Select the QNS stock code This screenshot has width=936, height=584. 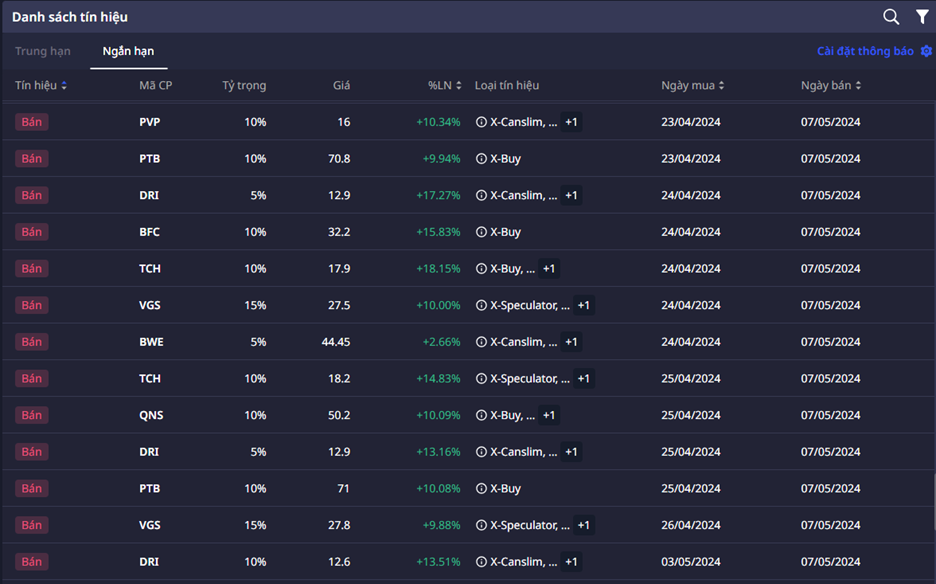pyautogui.click(x=150, y=415)
